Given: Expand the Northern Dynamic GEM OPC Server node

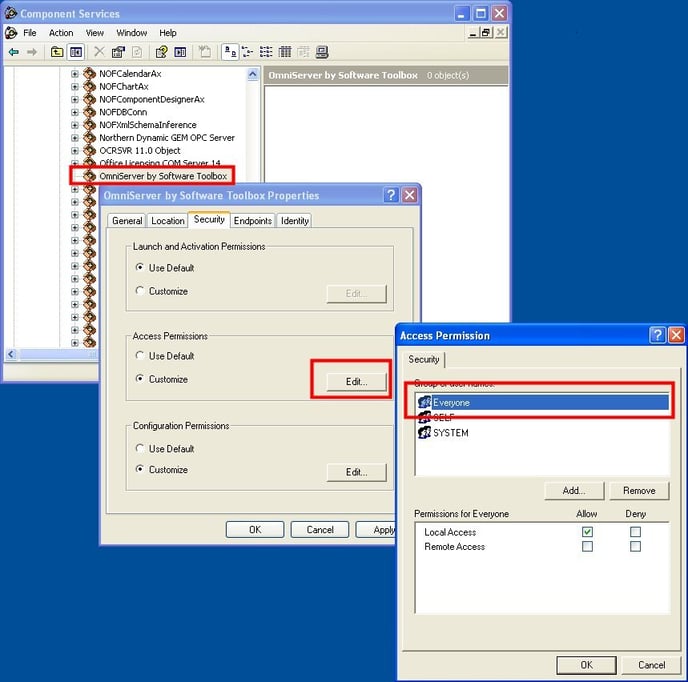Looking at the screenshot, I should tap(74, 138).
